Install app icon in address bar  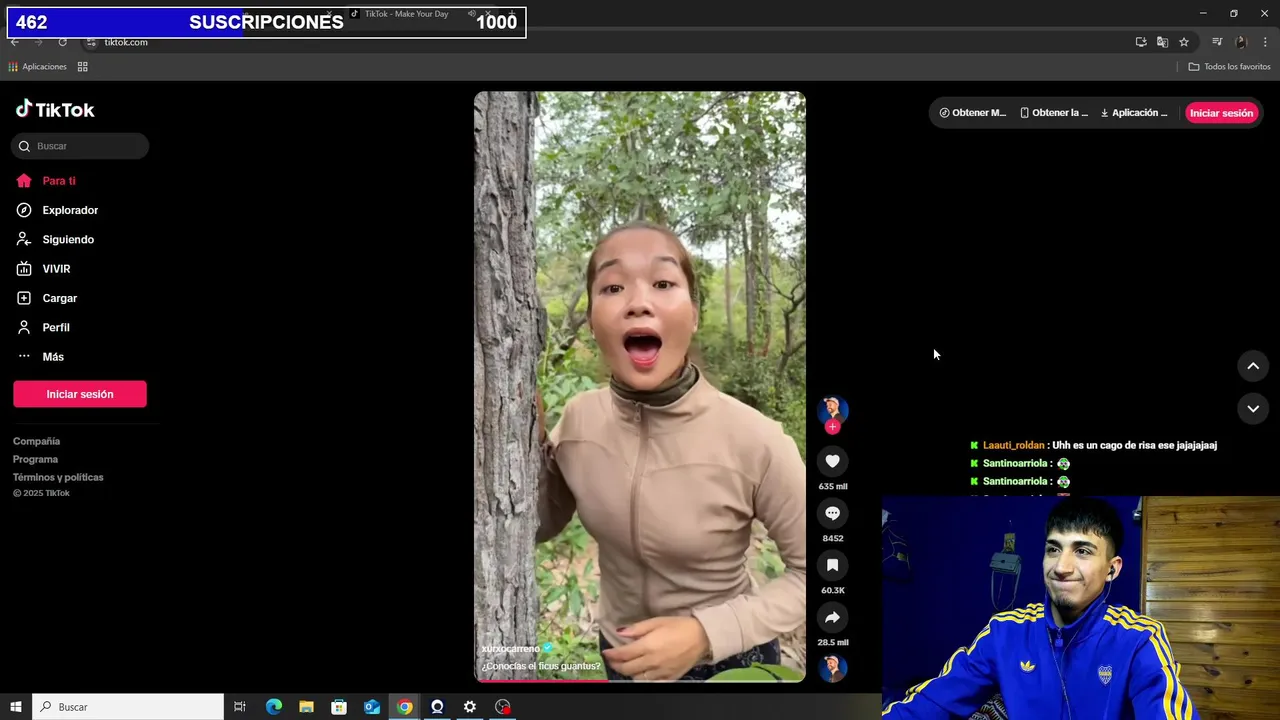click(1141, 42)
